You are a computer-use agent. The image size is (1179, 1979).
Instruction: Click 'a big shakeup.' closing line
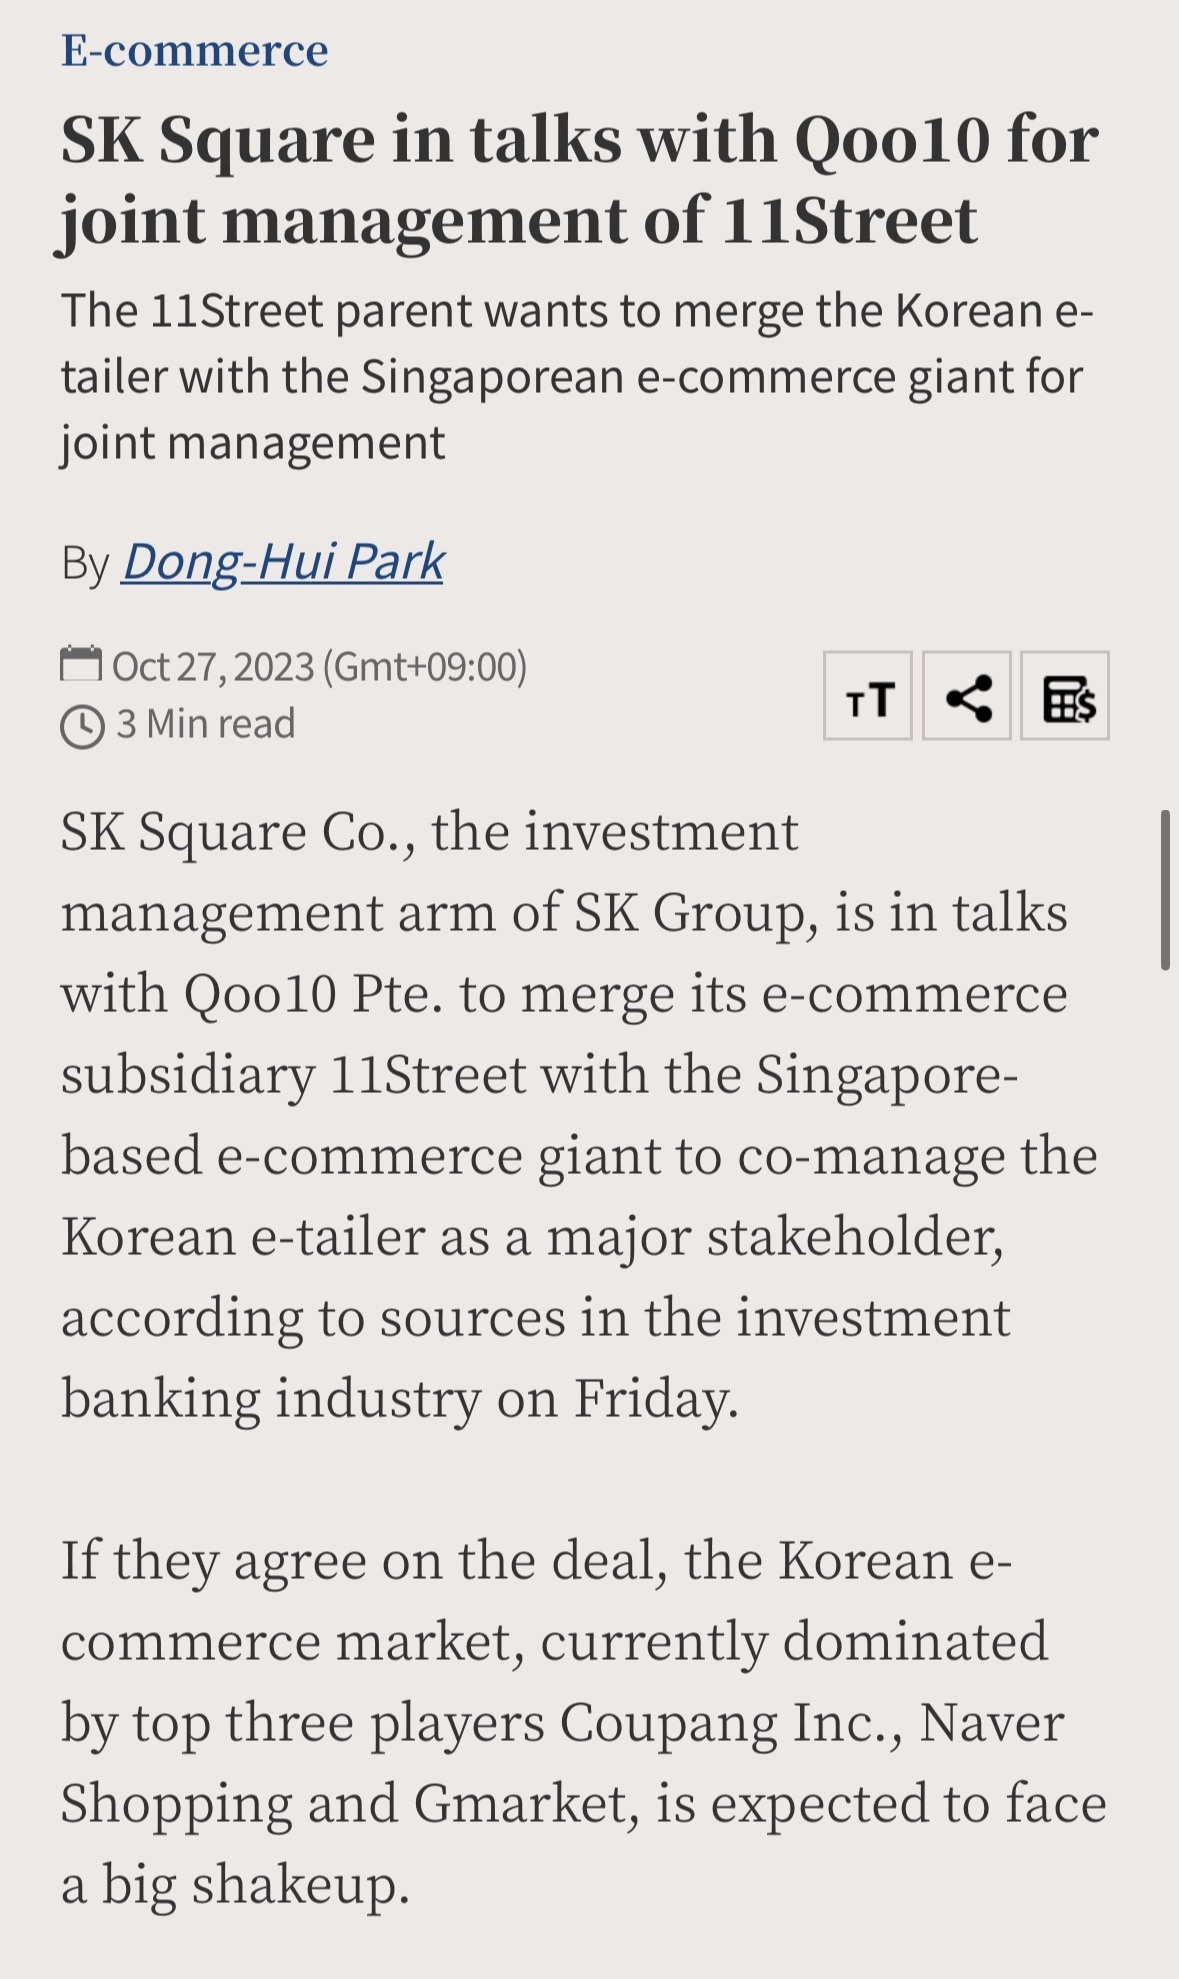[235, 1885]
